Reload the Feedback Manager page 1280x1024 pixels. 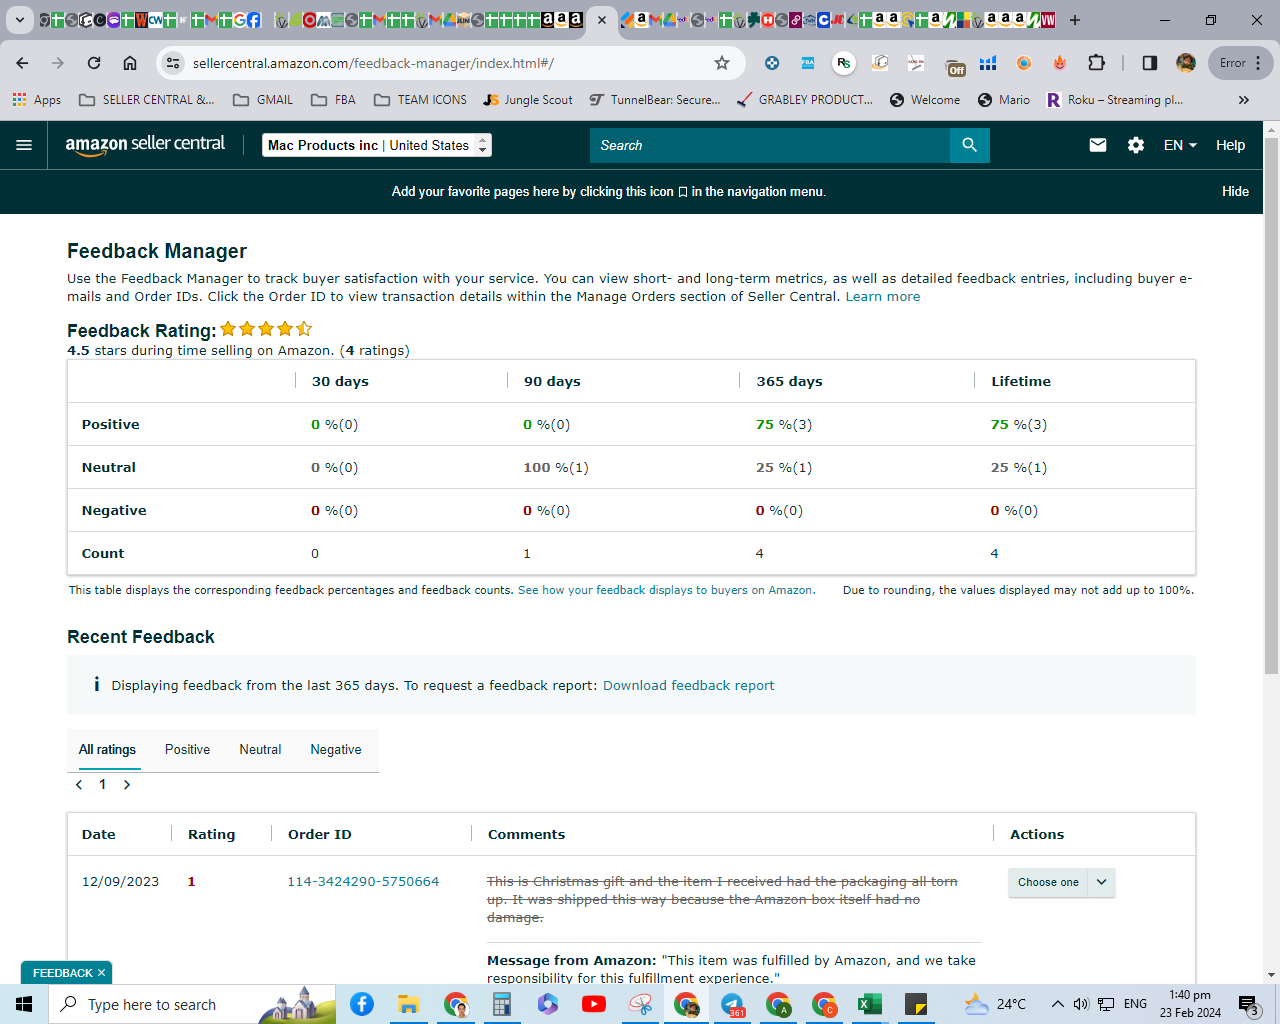click(94, 63)
